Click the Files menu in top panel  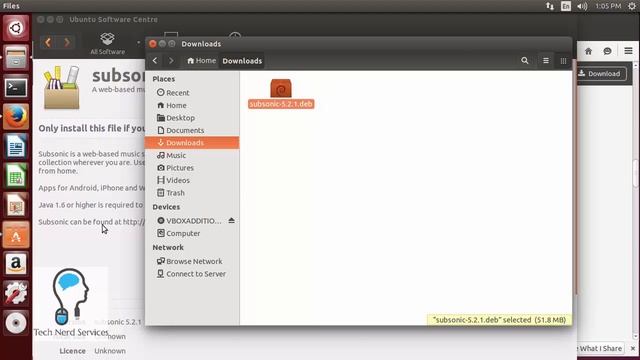[x=11, y=6]
